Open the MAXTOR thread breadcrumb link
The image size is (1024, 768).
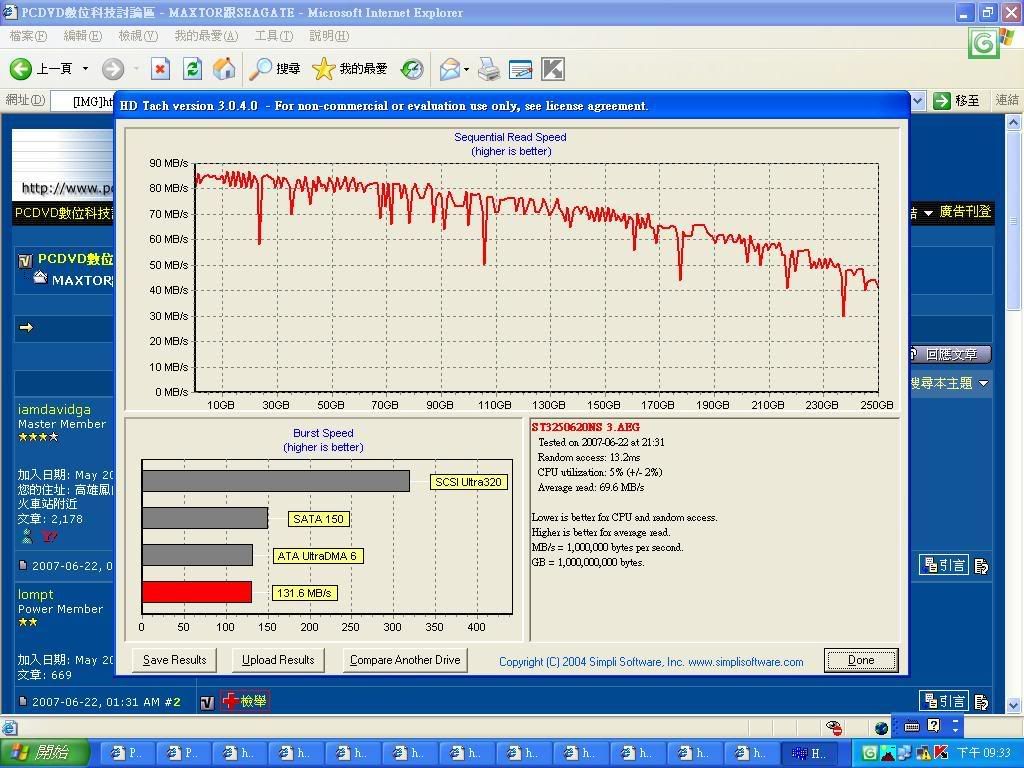82,280
